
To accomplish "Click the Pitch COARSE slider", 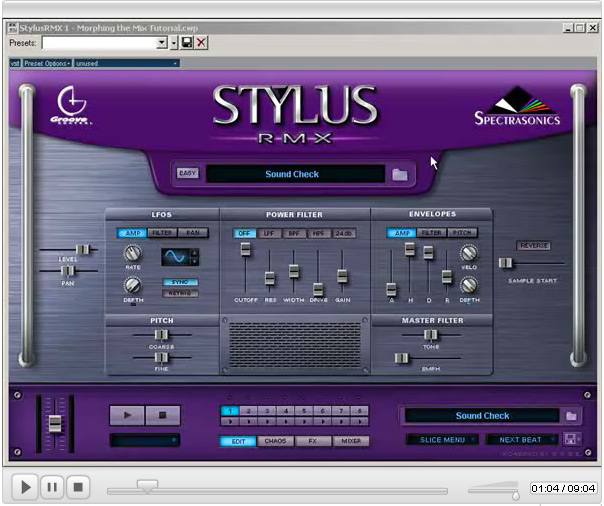I will coord(161,335).
